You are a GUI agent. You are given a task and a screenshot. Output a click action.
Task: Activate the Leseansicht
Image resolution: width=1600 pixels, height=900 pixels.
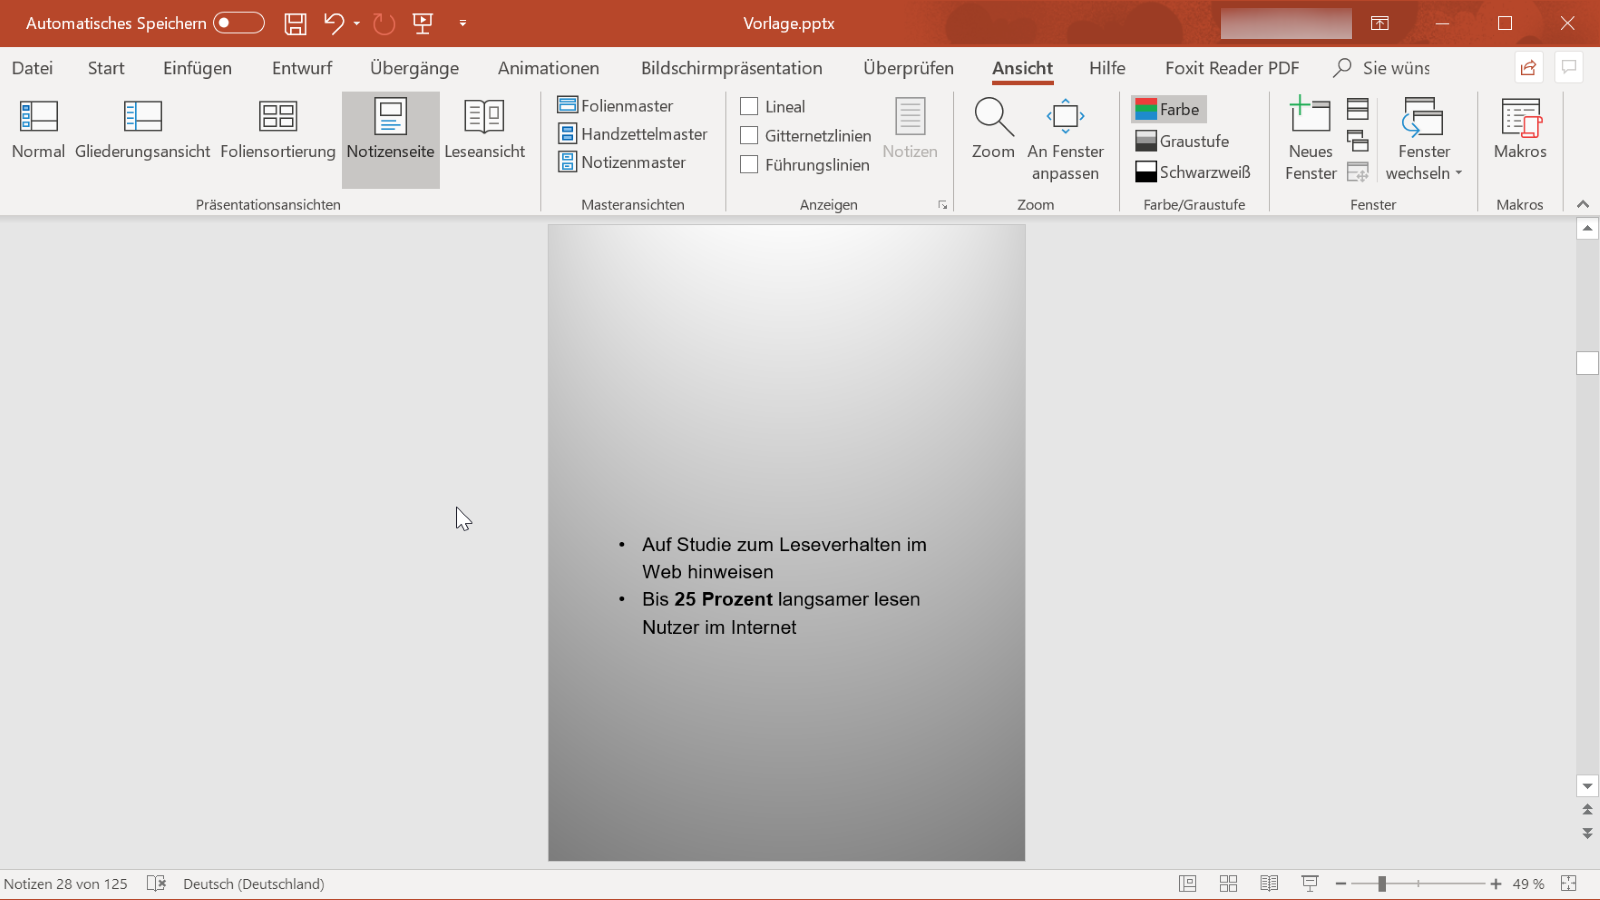point(485,130)
